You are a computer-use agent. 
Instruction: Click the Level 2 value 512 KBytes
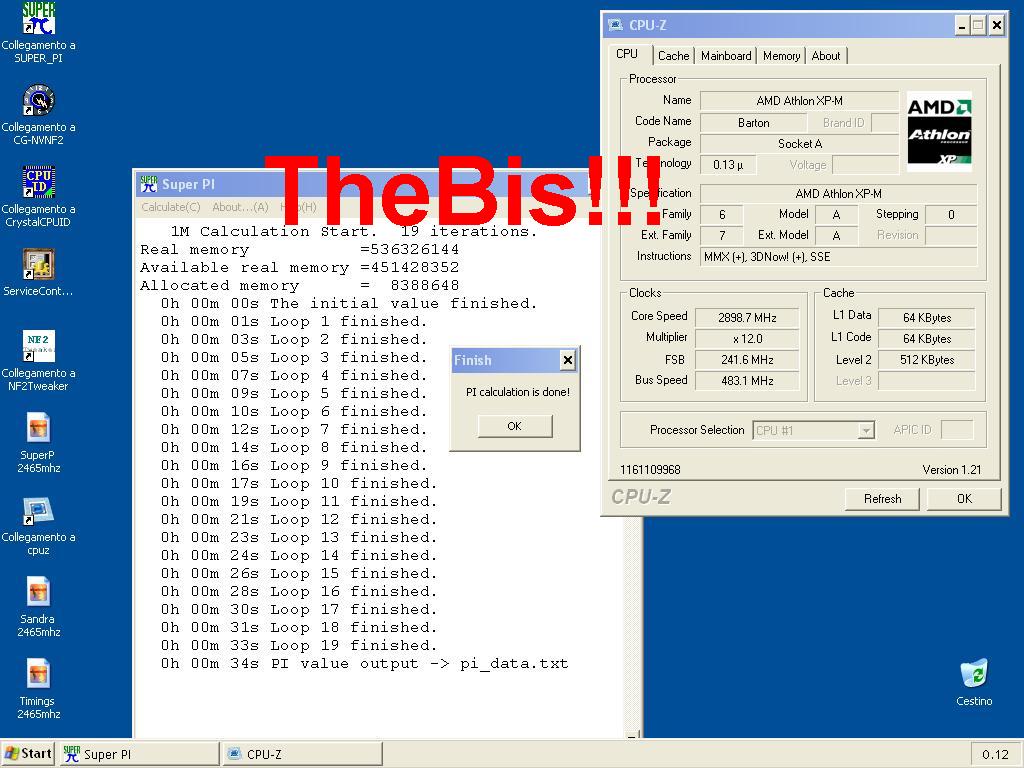[927, 359]
